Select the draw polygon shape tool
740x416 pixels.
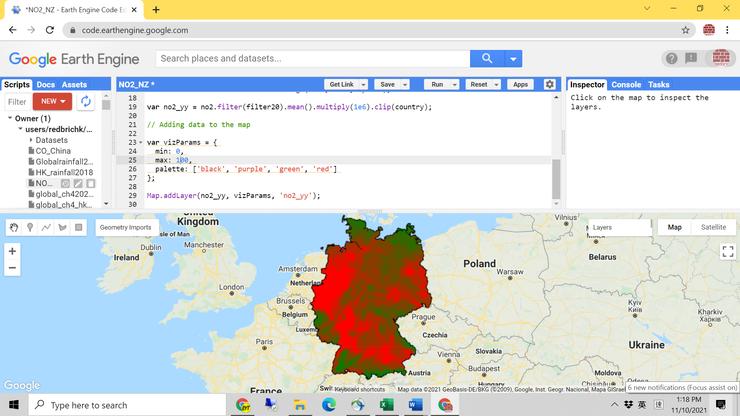click(x=62, y=228)
